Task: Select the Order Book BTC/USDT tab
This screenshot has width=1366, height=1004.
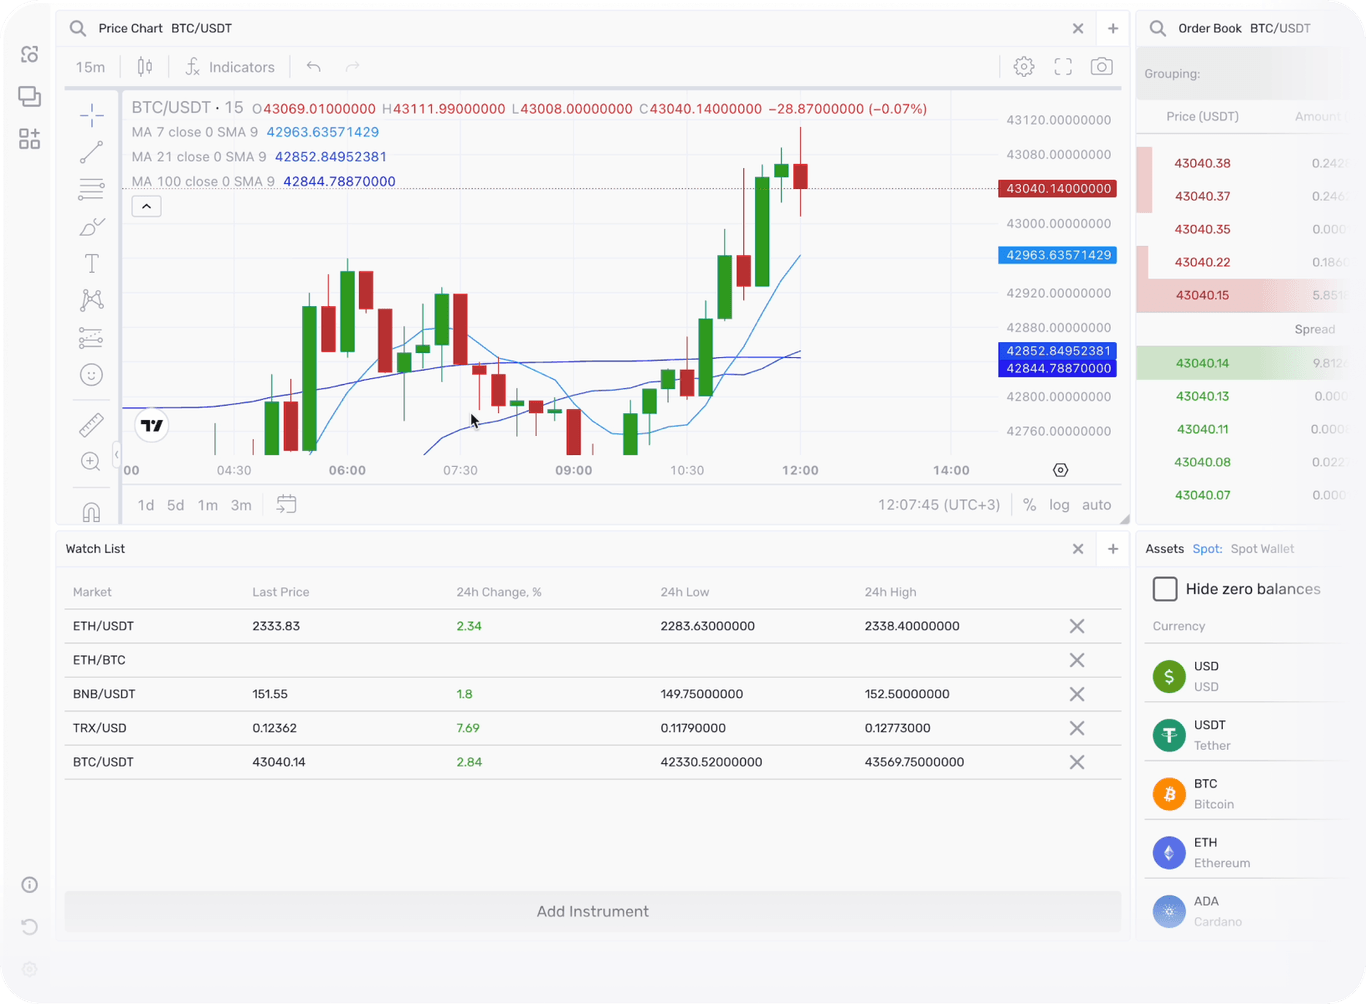Action: click(x=1244, y=28)
